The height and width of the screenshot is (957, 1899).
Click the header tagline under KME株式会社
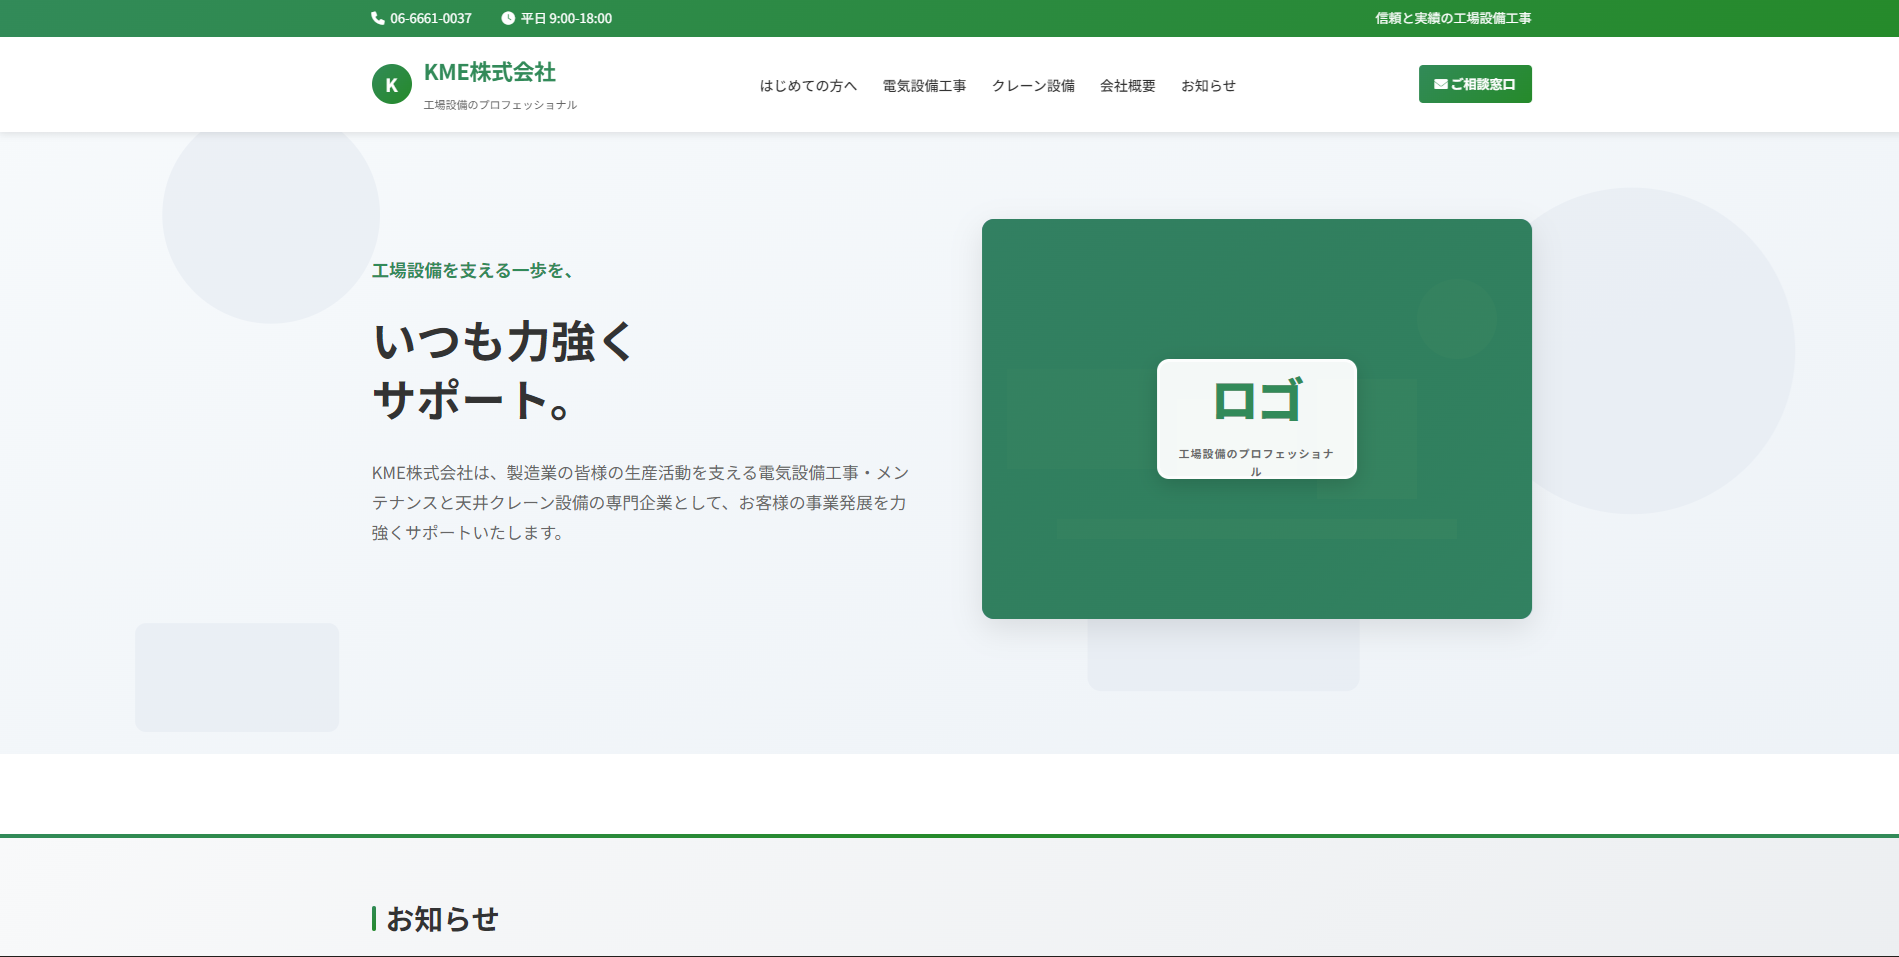click(500, 105)
